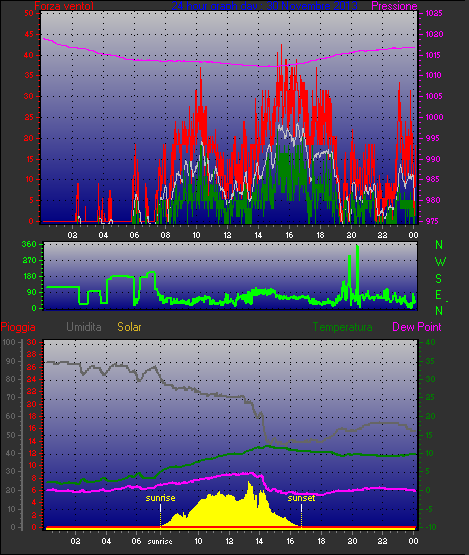
Task: Click the "50" wind speed axis value
Action: tap(29, 13)
